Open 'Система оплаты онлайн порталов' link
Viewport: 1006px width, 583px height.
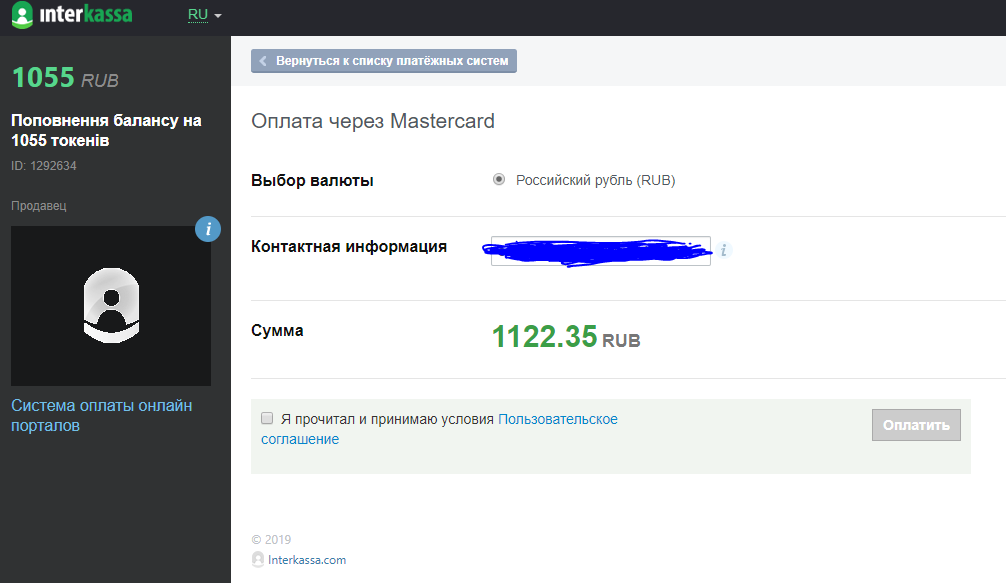[x=101, y=416]
